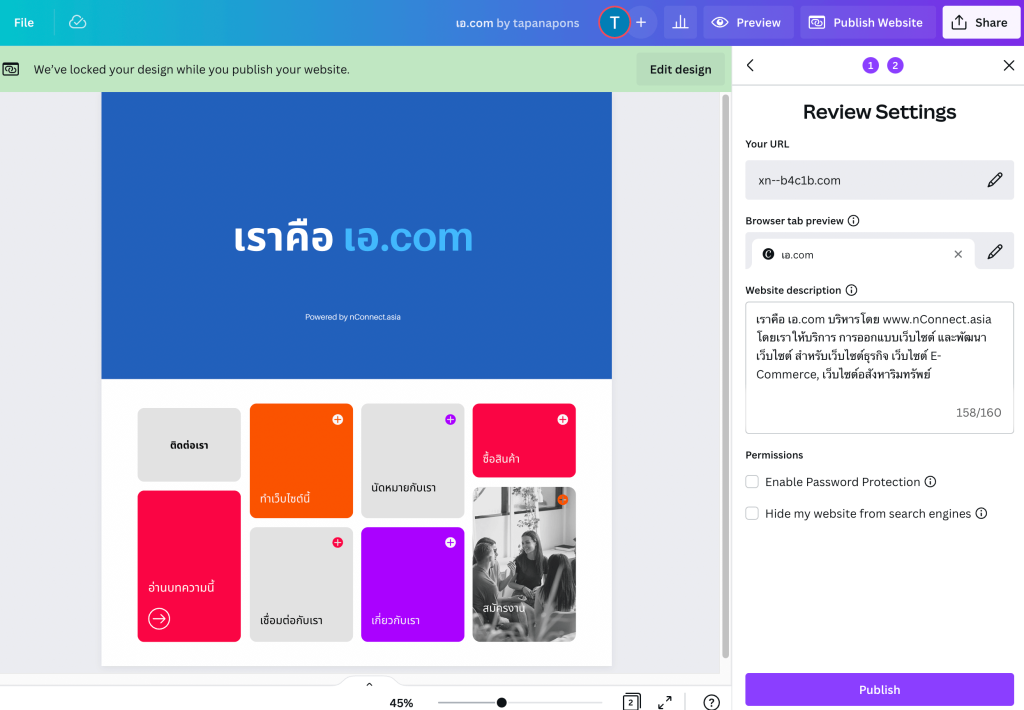The image size is (1024, 710).
Task: Adjust the 45% zoom slider
Action: (x=502, y=702)
